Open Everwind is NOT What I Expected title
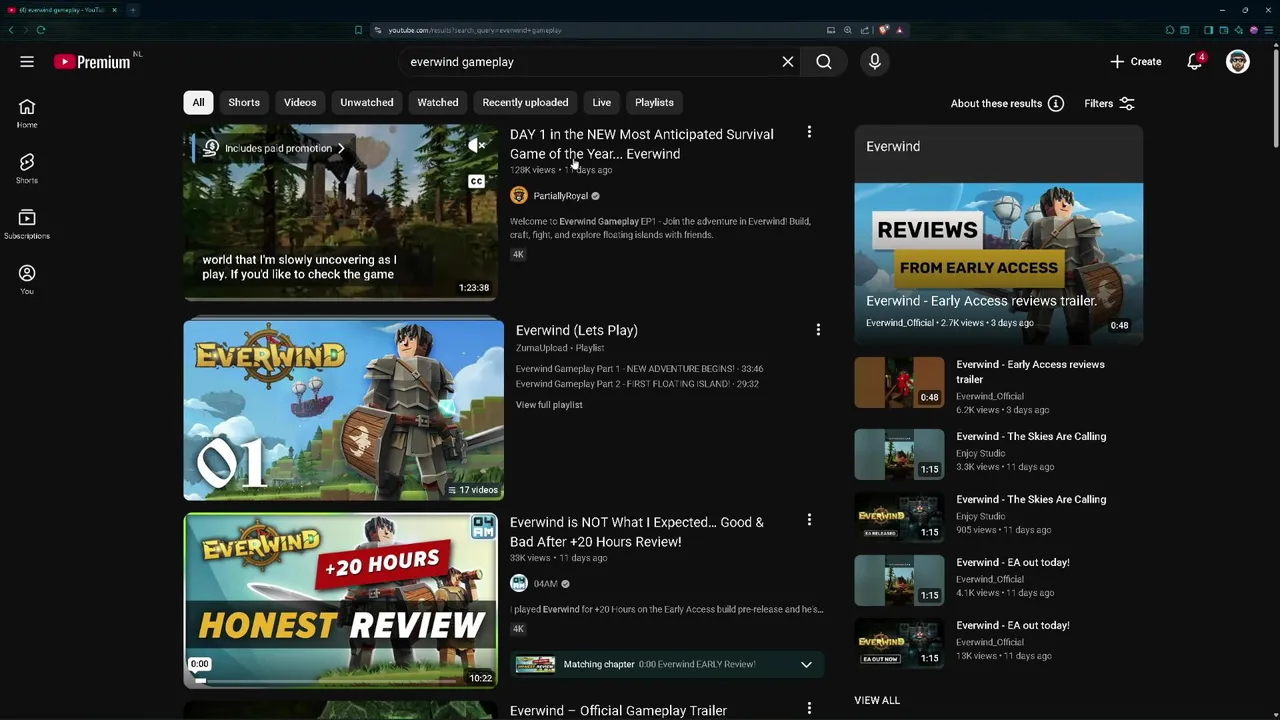 pyautogui.click(x=636, y=532)
